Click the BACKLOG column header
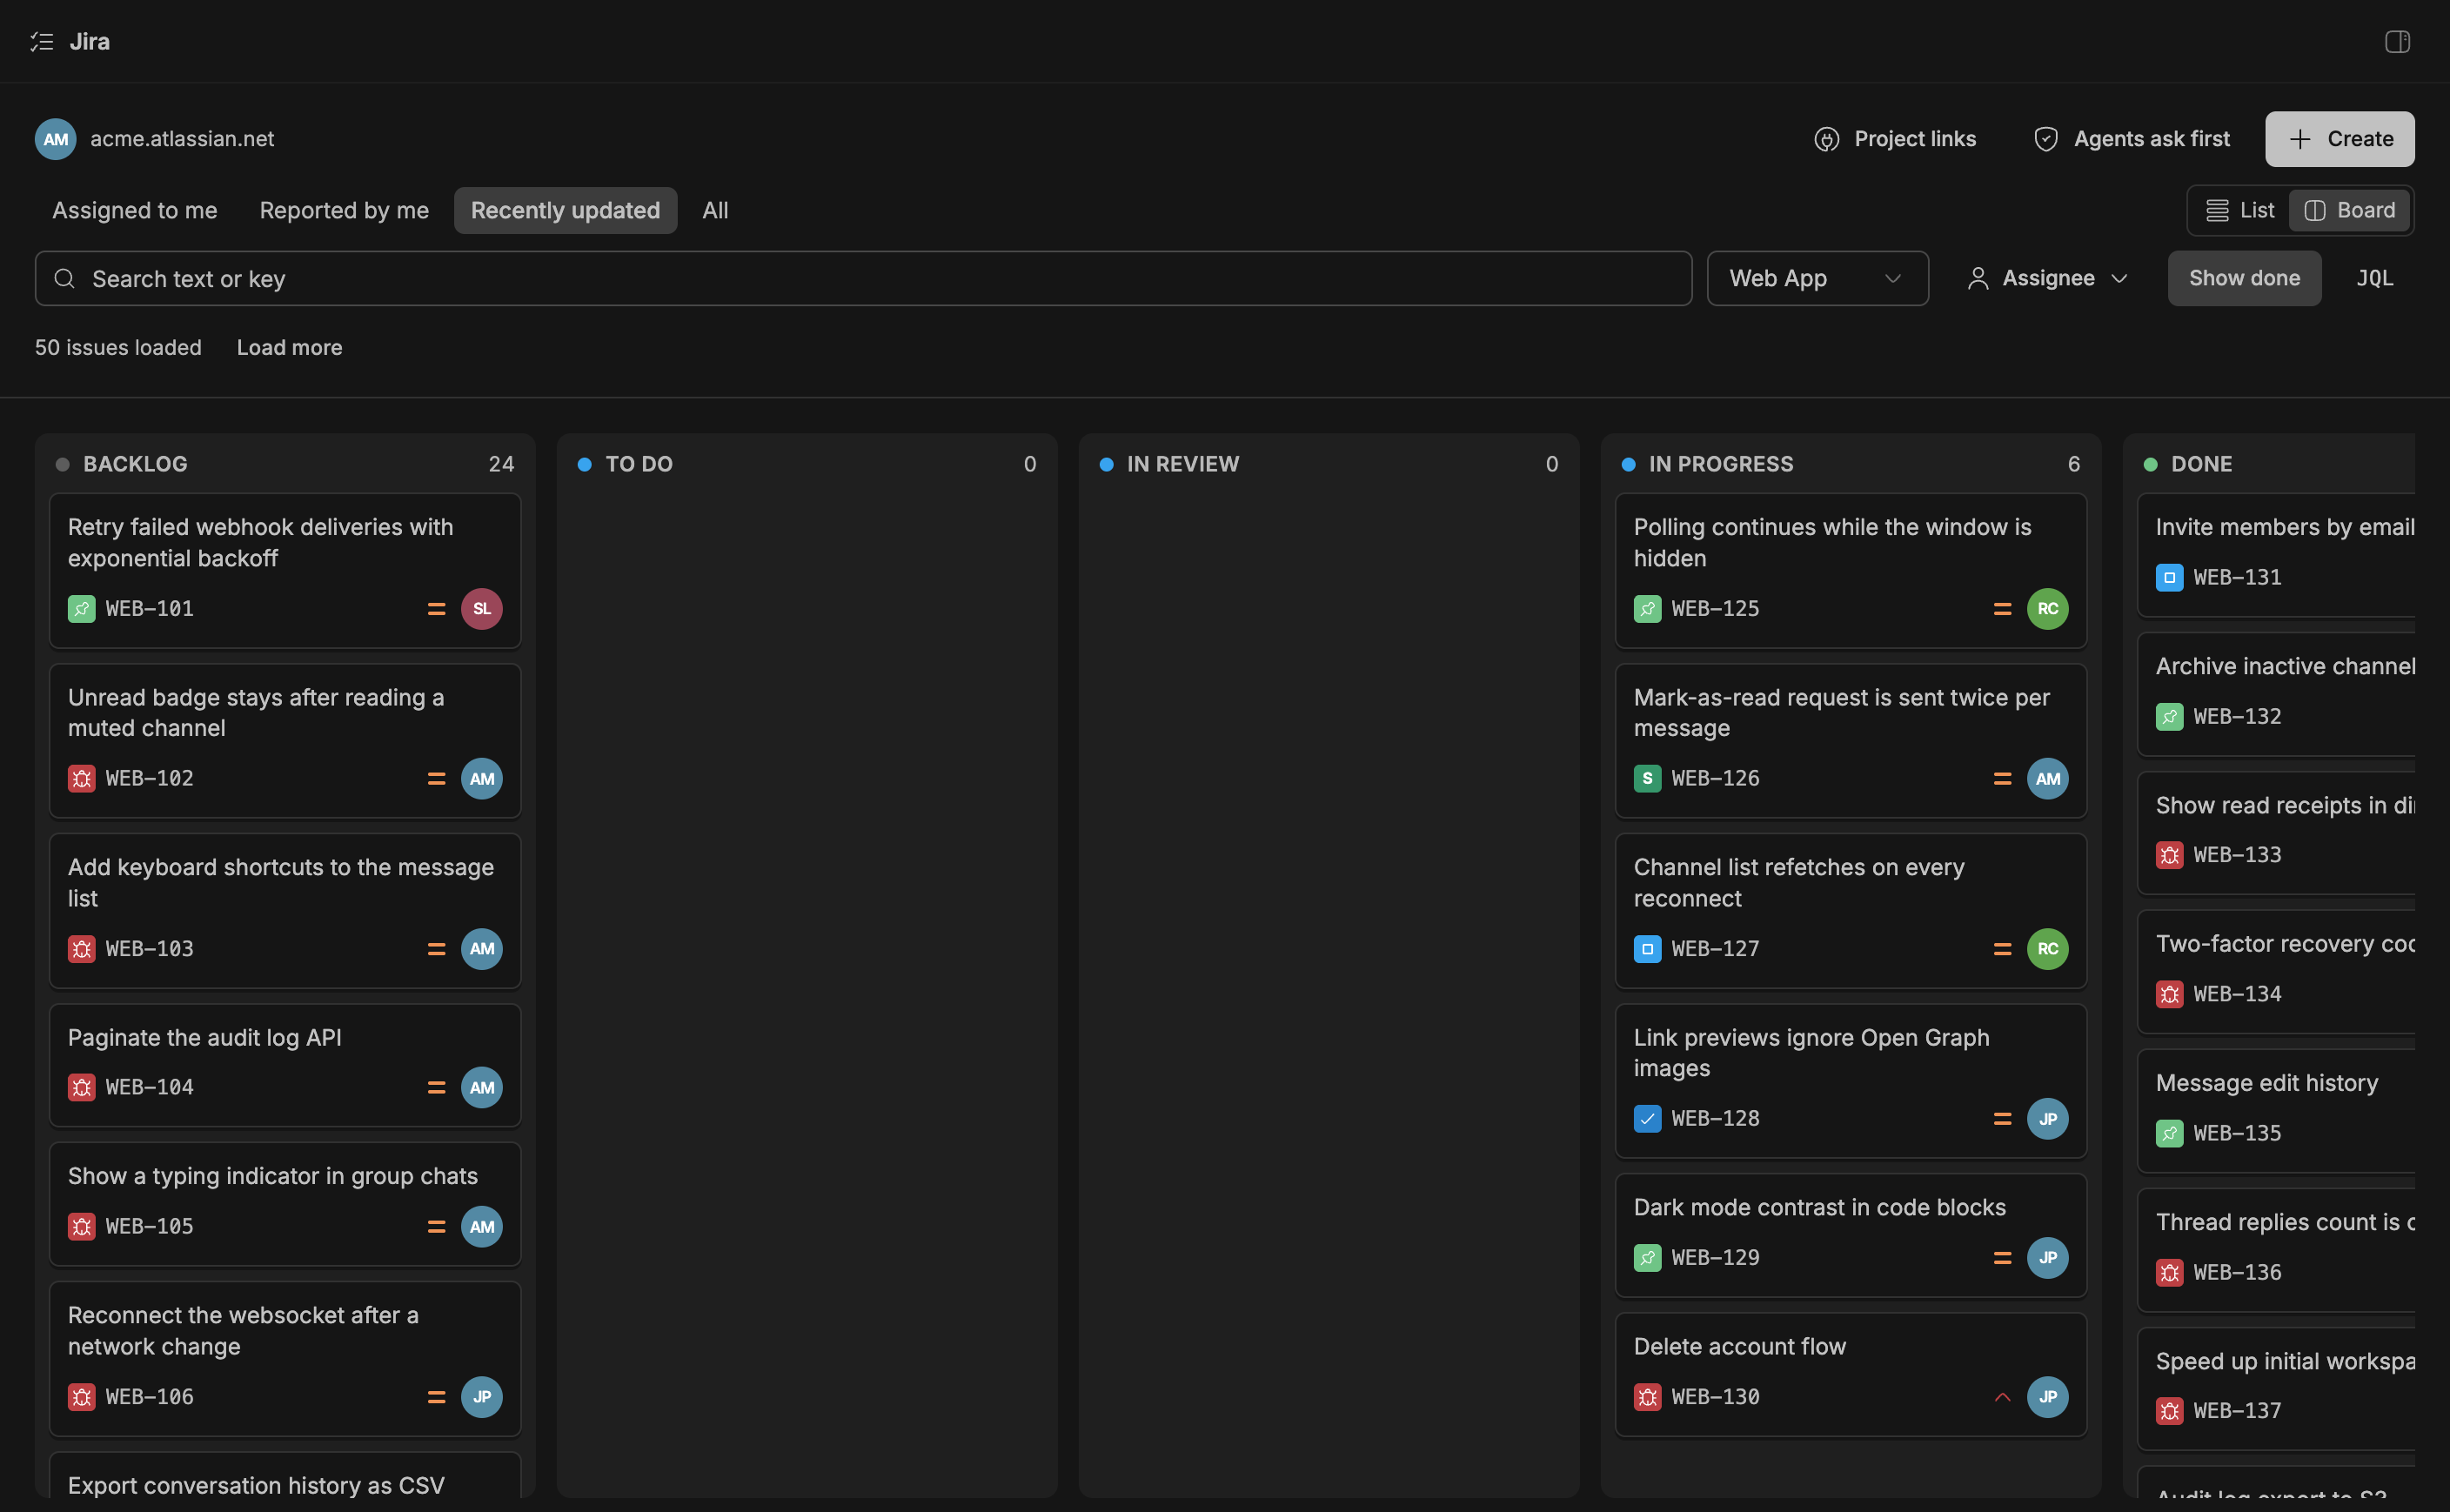The image size is (2450, 1512). point(285,464)
